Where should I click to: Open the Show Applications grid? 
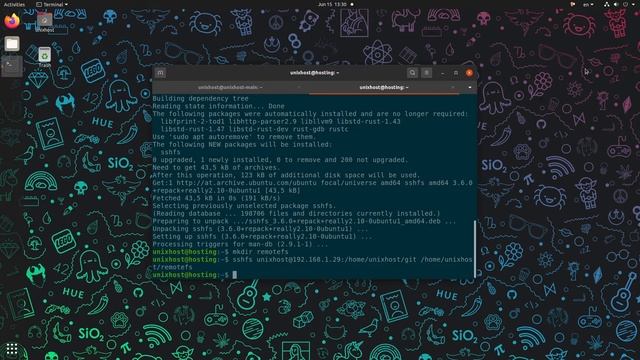(12, 349)
